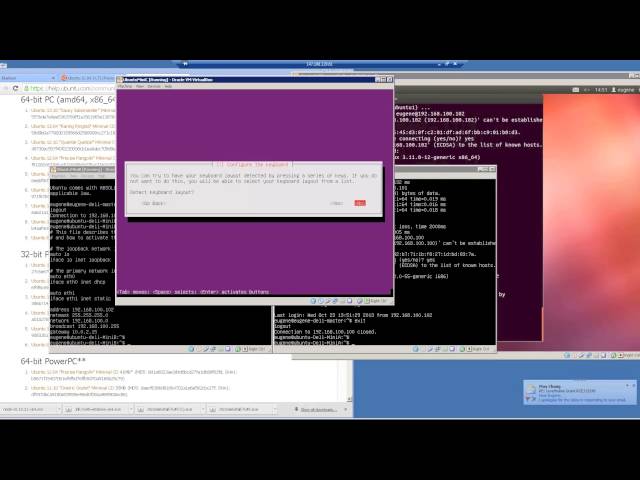
Task: Open first downloaded file in downloads bar
Action: [x=27, y=409]
